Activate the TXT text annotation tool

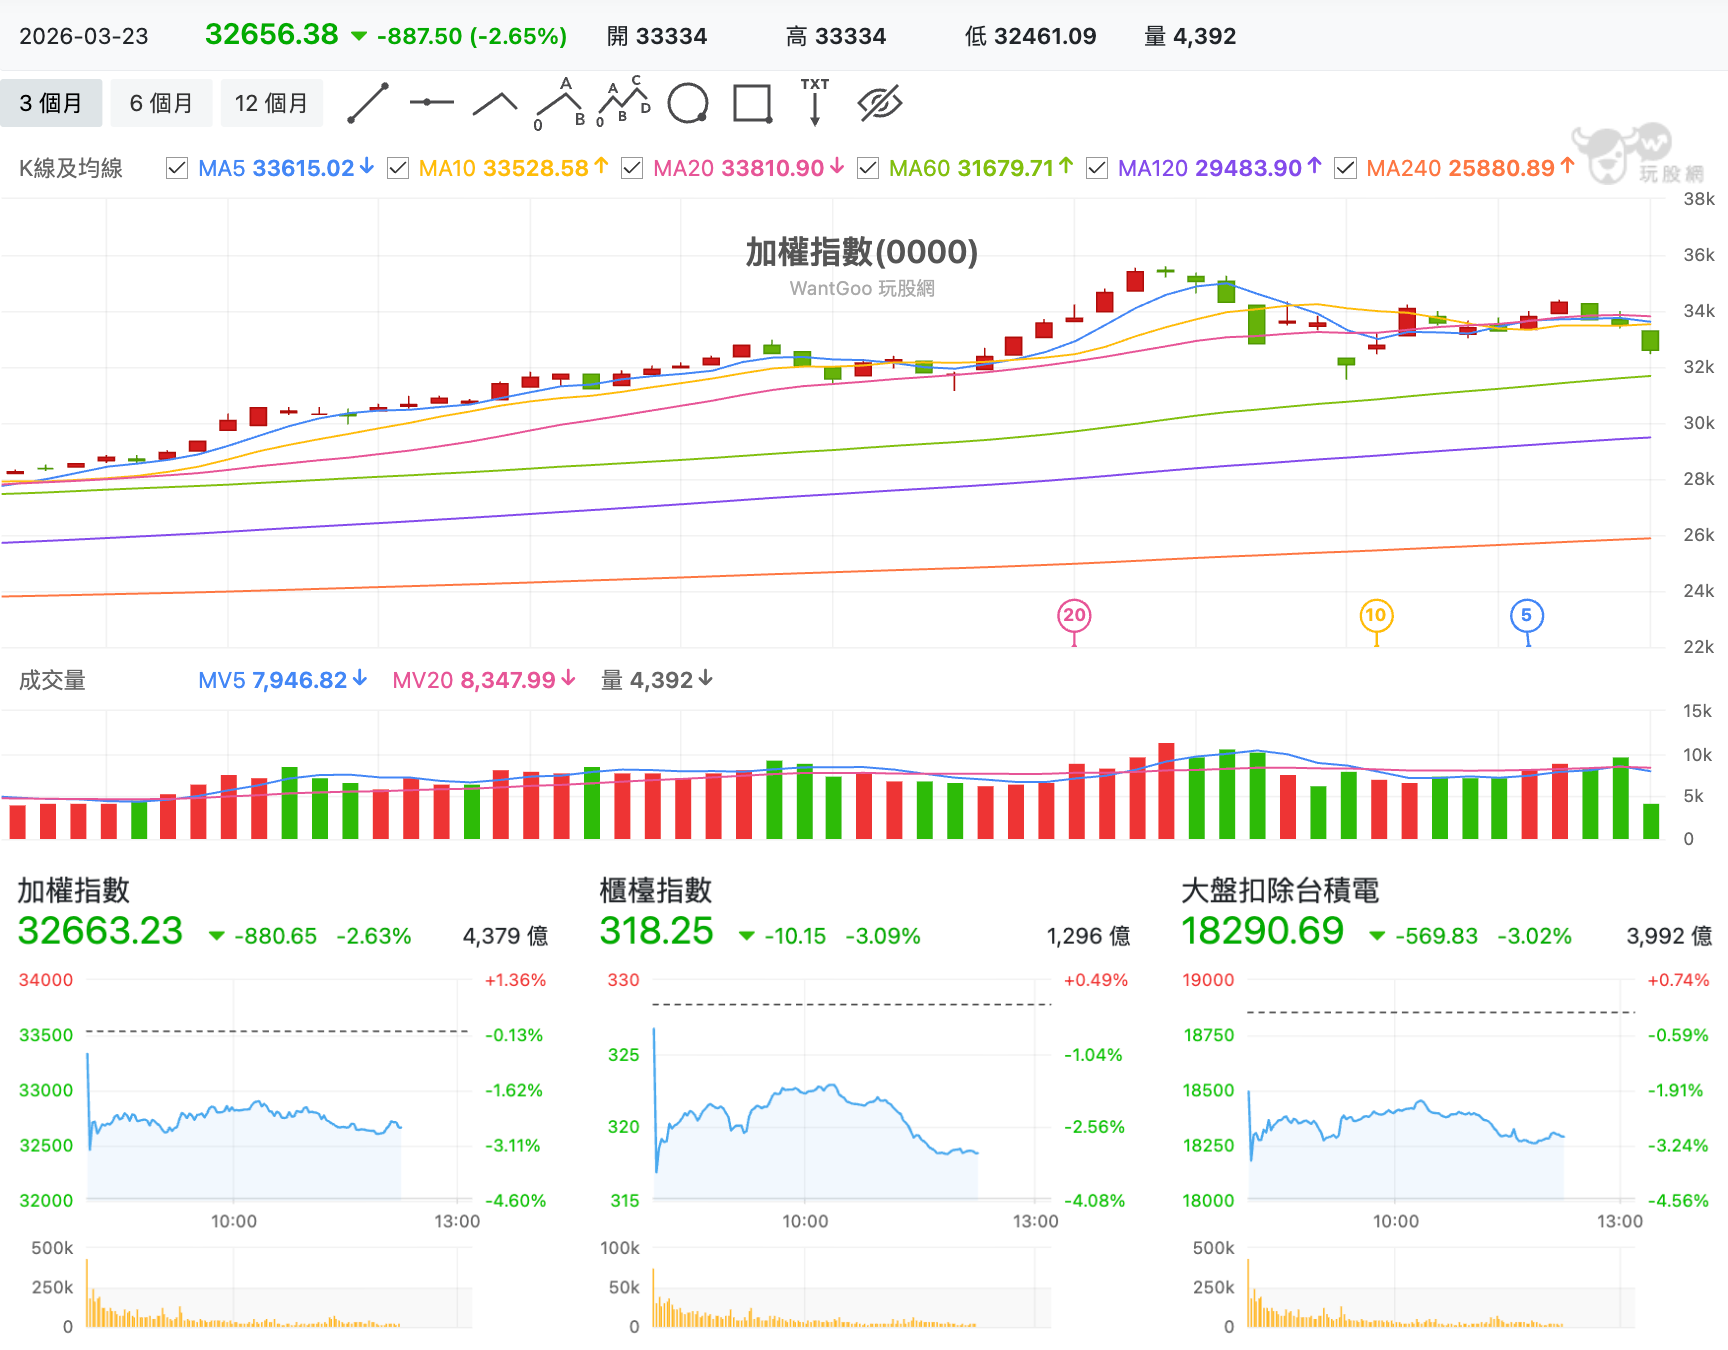click(x=815, y=102)
